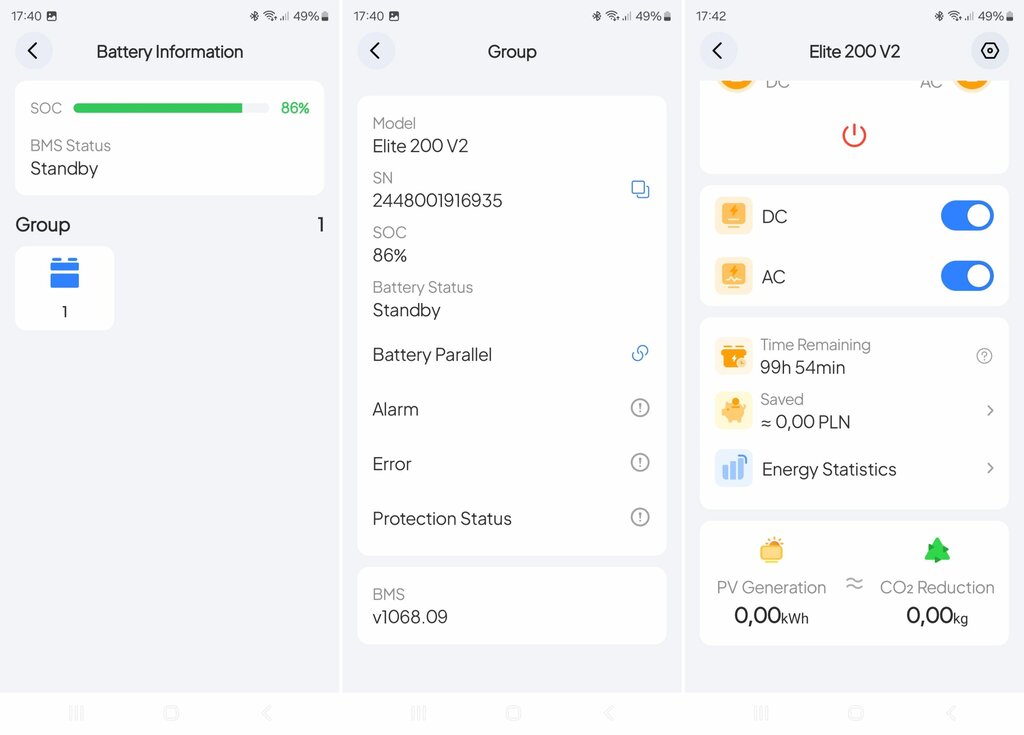The height and width of the screenshot is (735, 1024).
Task: Toggle the AC output switch
Action: point(967,276)
